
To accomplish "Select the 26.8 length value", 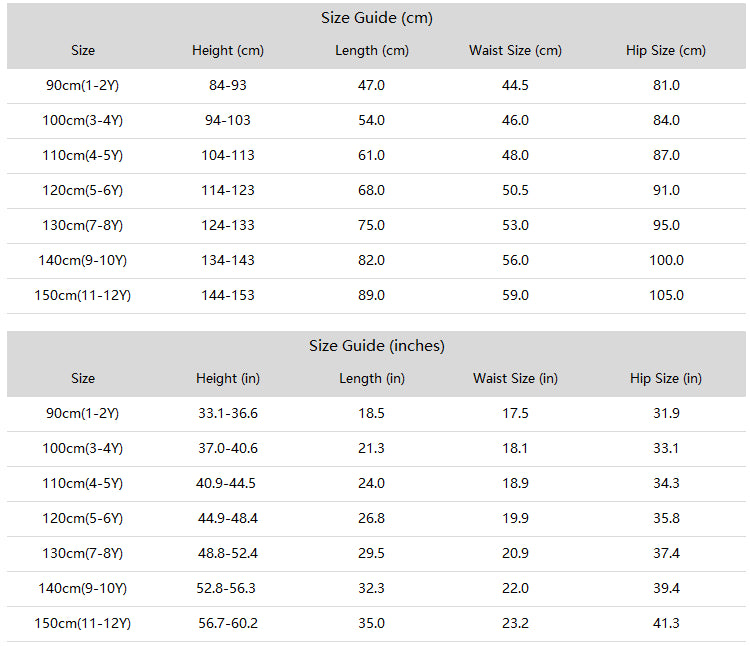I will [372, 518].
